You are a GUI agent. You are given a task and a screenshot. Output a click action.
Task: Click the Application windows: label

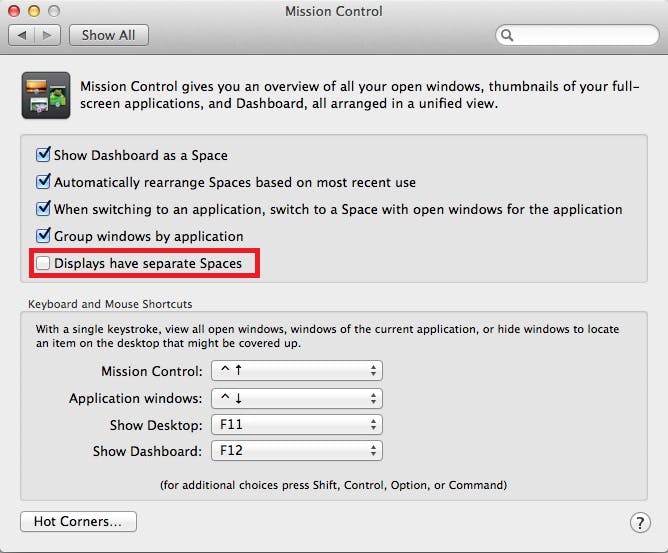click(135, 398)
